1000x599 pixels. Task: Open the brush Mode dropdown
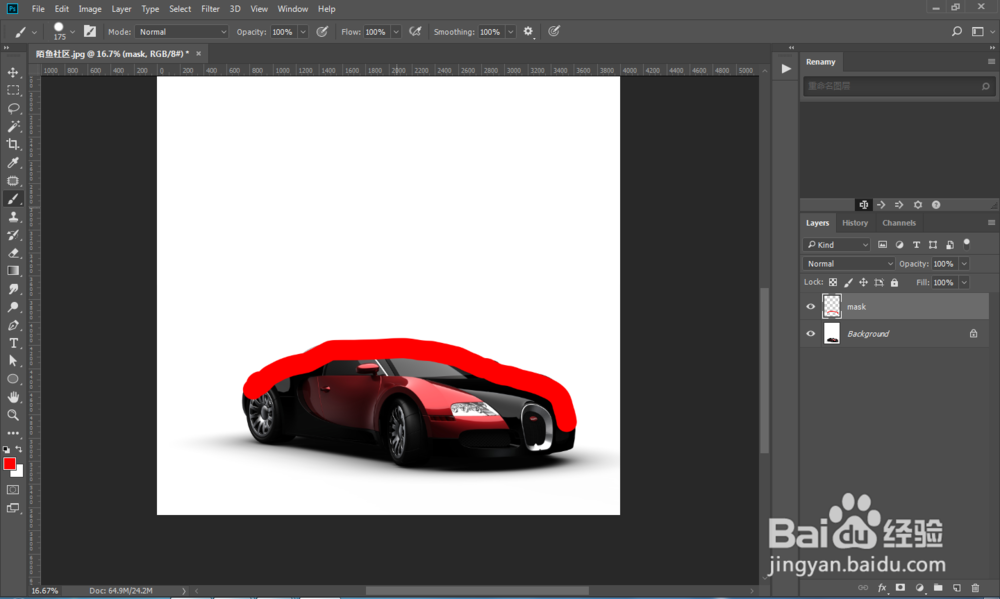pos(182,32)
